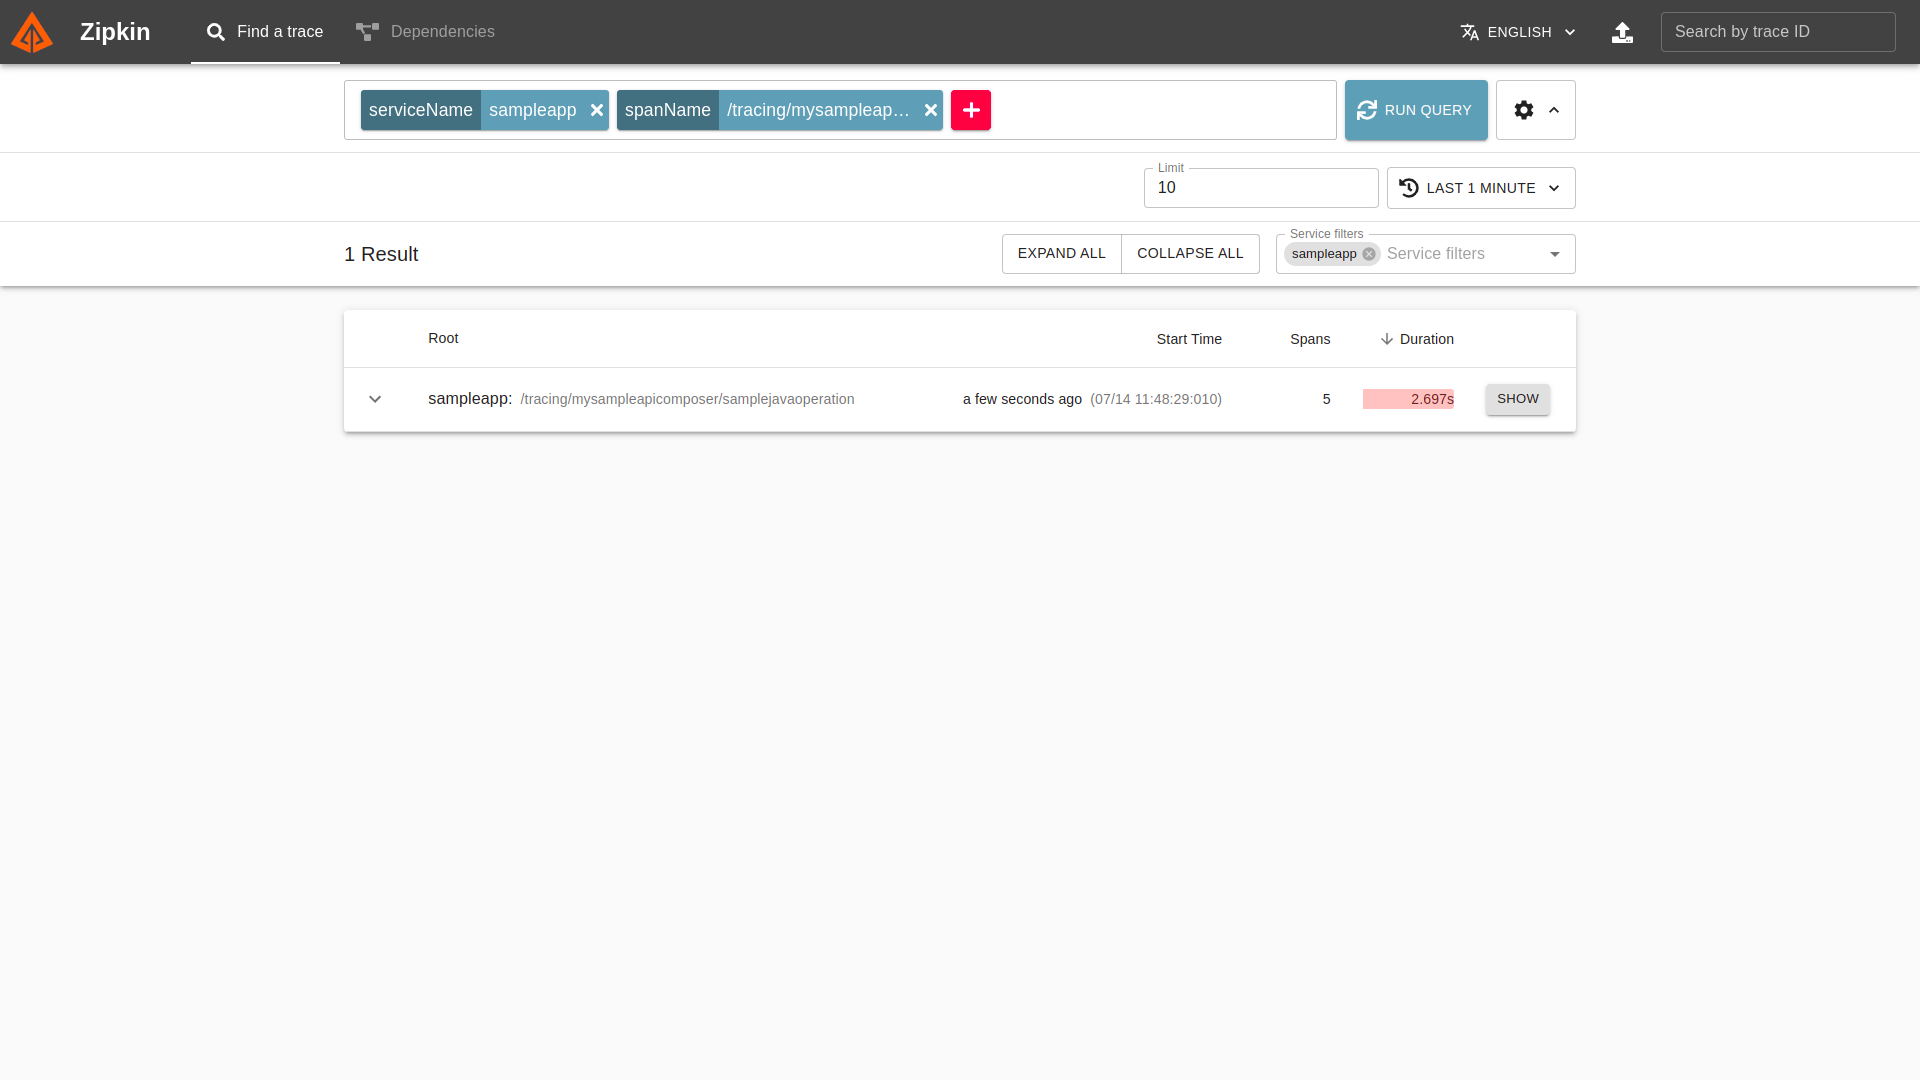This screenshot has width=1920, height=1080.
Task: Remove the serviceName sampleapp criterion
Action: coord(597,110)
